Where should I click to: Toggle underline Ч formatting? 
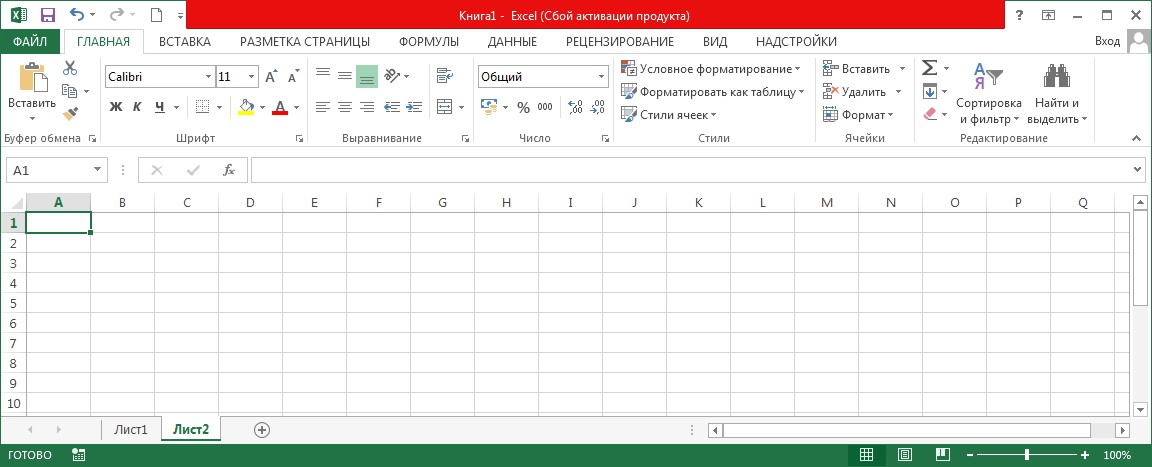[159, 107]
